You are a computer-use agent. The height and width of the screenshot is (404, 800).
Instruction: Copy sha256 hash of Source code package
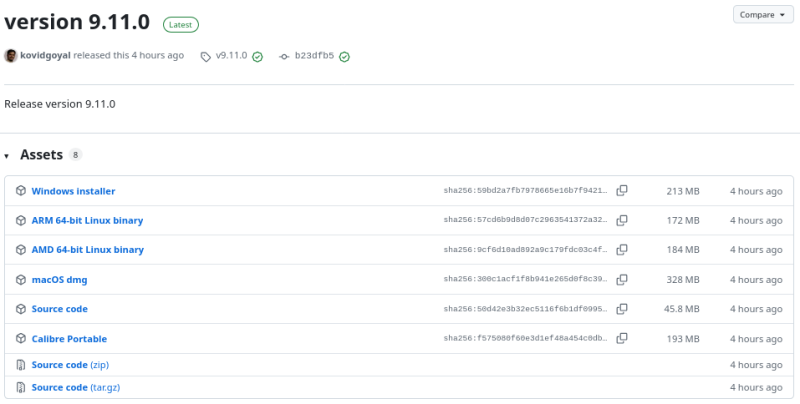[x=621, y=309]
